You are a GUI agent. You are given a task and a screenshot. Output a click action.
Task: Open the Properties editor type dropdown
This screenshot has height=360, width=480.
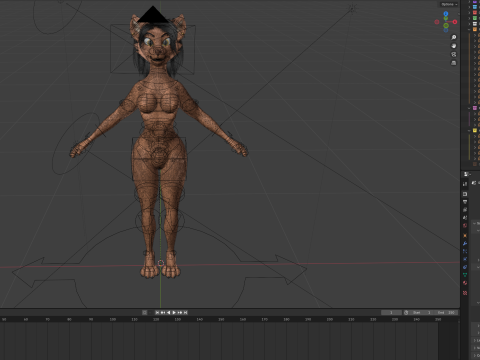point(467,174)
